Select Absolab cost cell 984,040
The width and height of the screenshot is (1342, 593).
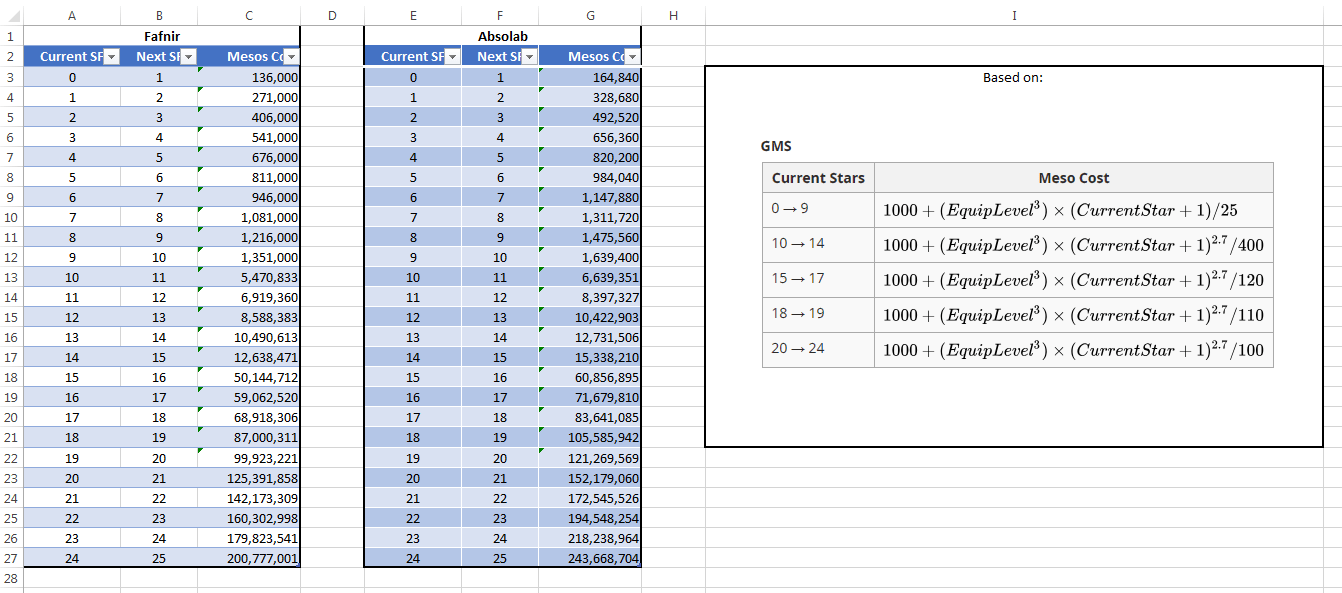coord(590,177)
